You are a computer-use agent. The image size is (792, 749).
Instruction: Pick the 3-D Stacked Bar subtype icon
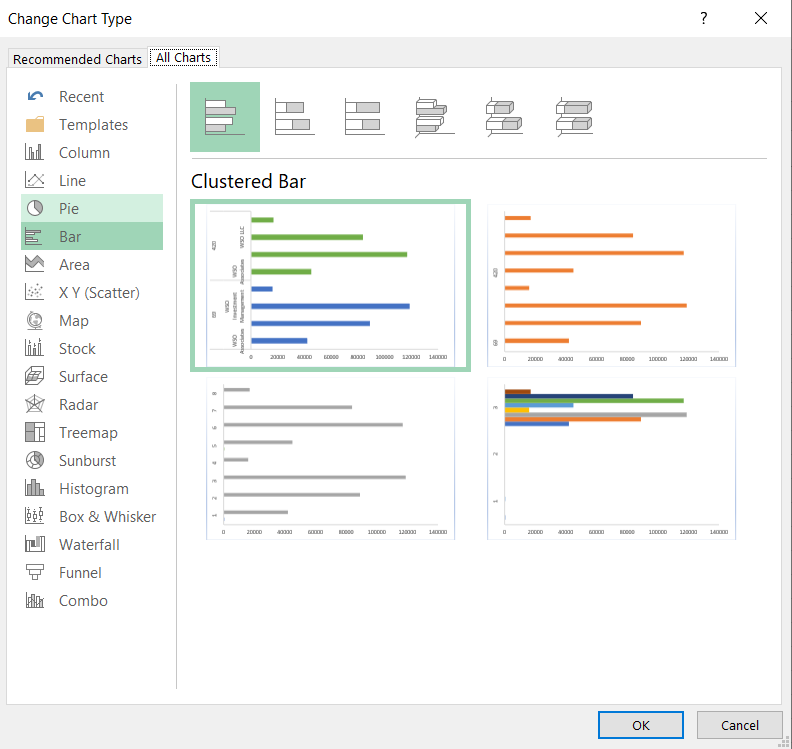[505, 117]
